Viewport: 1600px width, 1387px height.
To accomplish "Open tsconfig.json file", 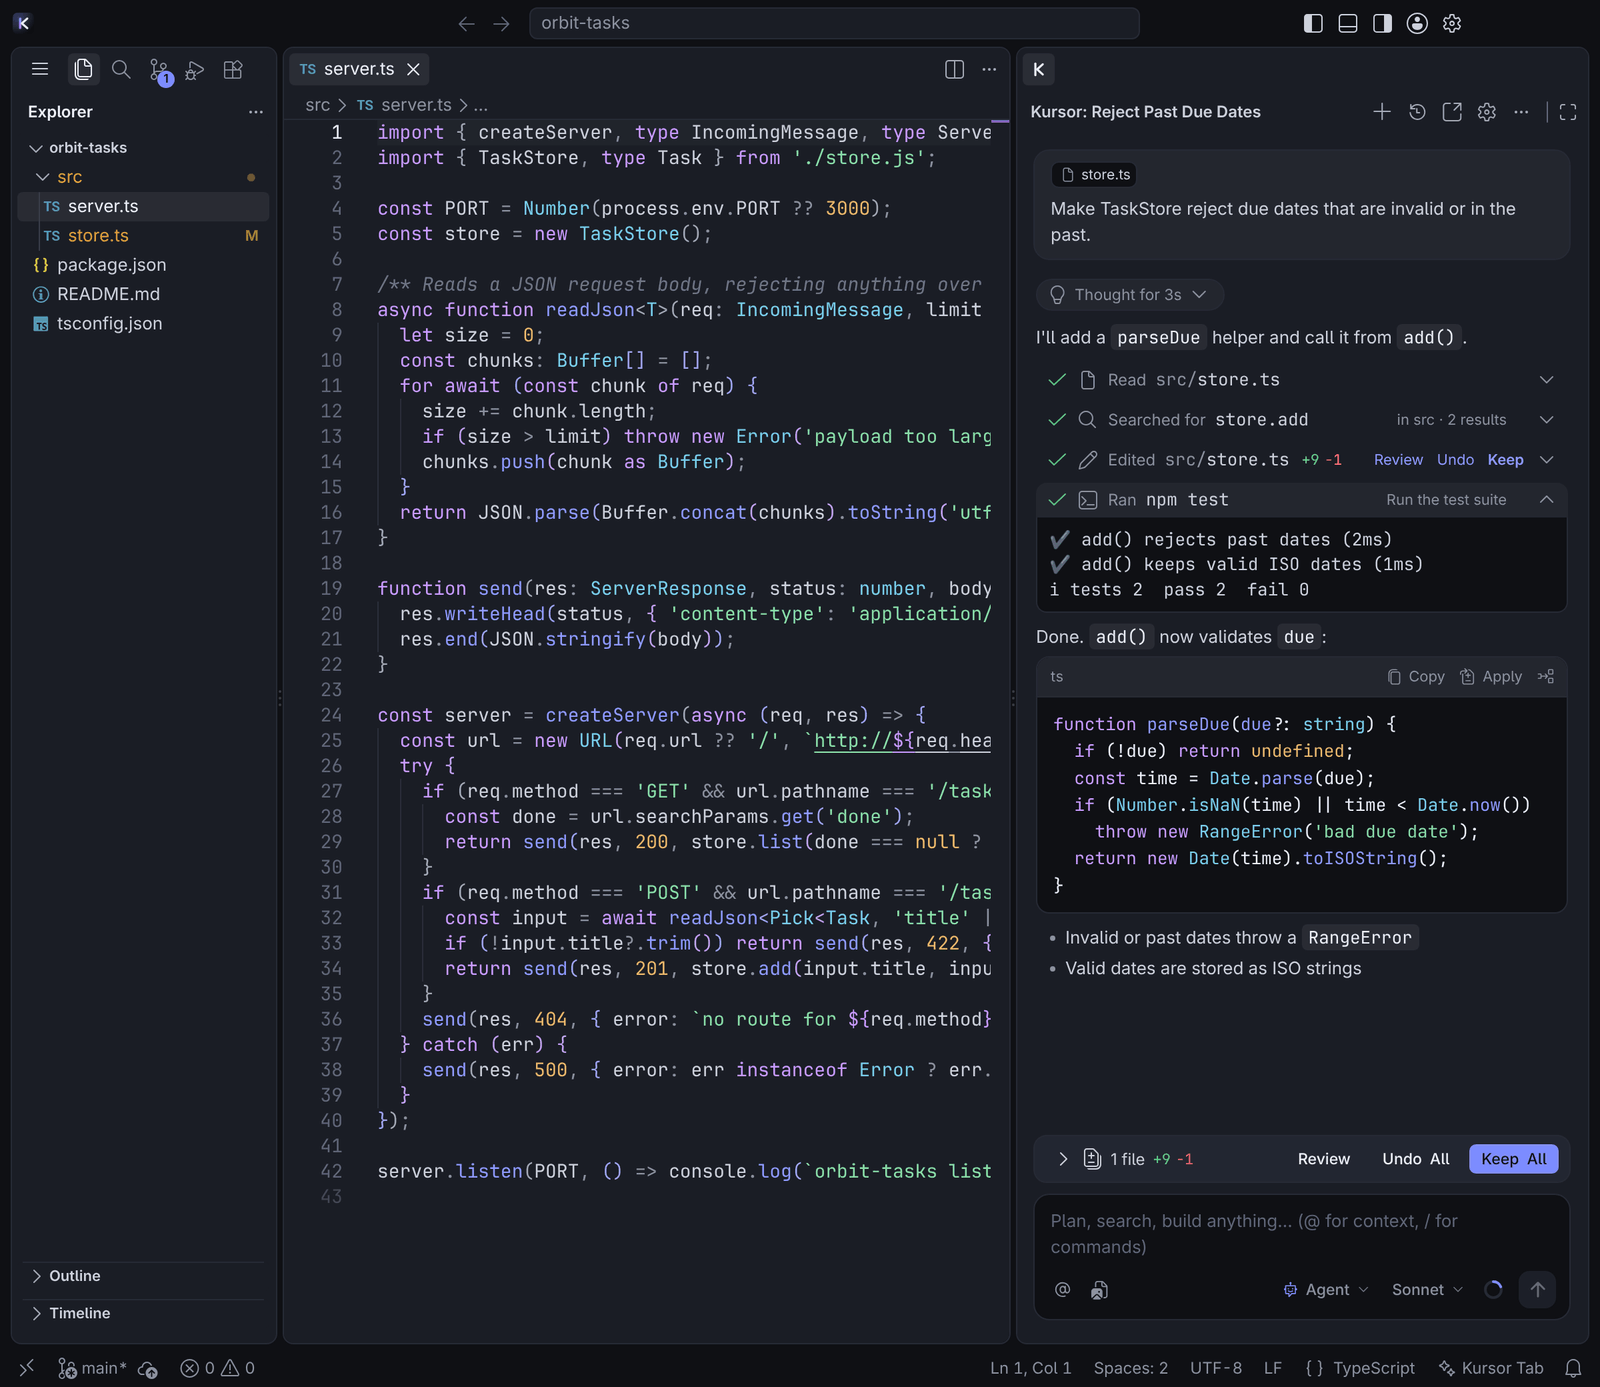I will click(x=144, y=323).
